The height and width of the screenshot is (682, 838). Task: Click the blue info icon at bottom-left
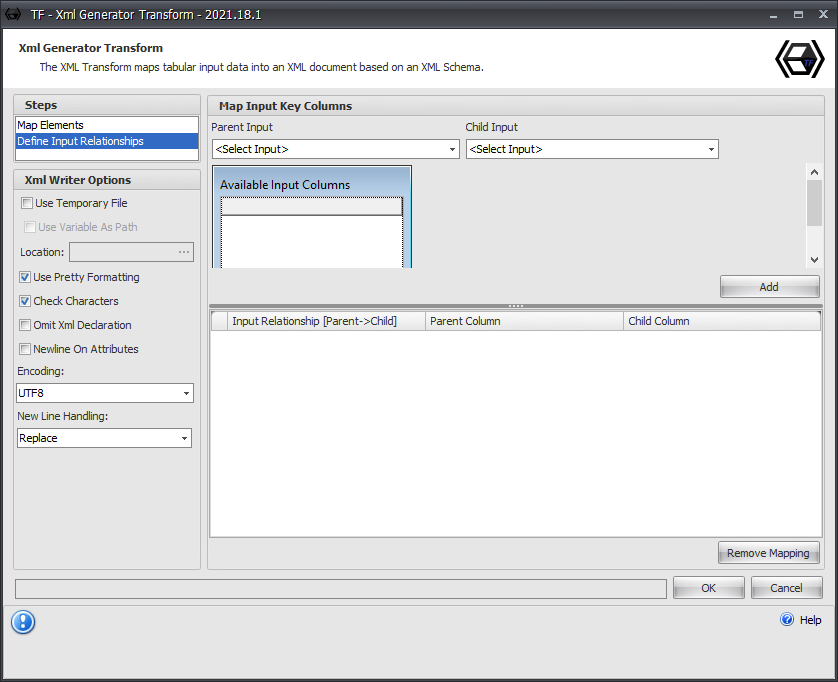[x=23, y=622]
